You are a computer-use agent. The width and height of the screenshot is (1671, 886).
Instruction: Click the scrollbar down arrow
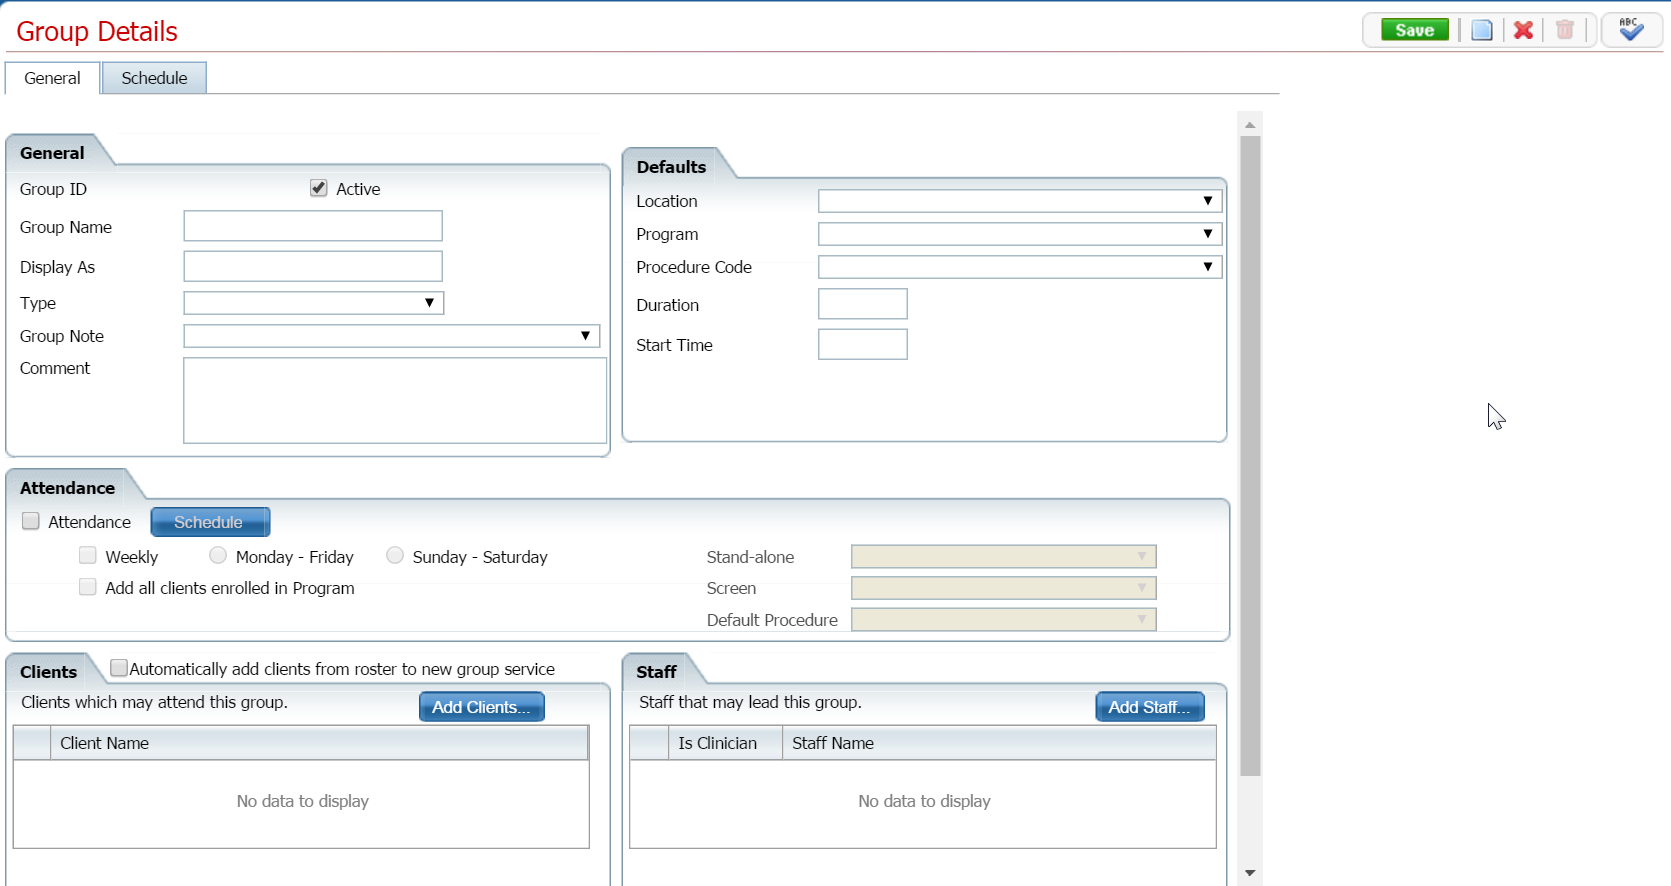pyautogui.click(x=1250, y=873)
